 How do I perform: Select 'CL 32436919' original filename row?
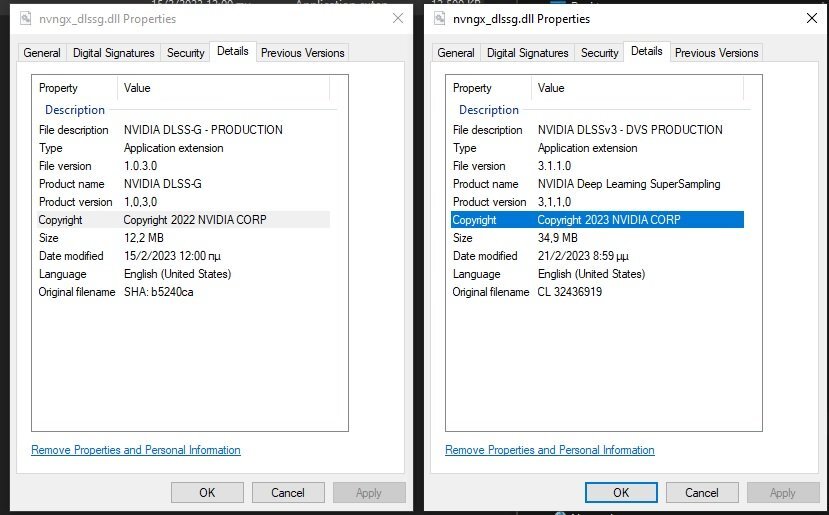tap(597, 292)
